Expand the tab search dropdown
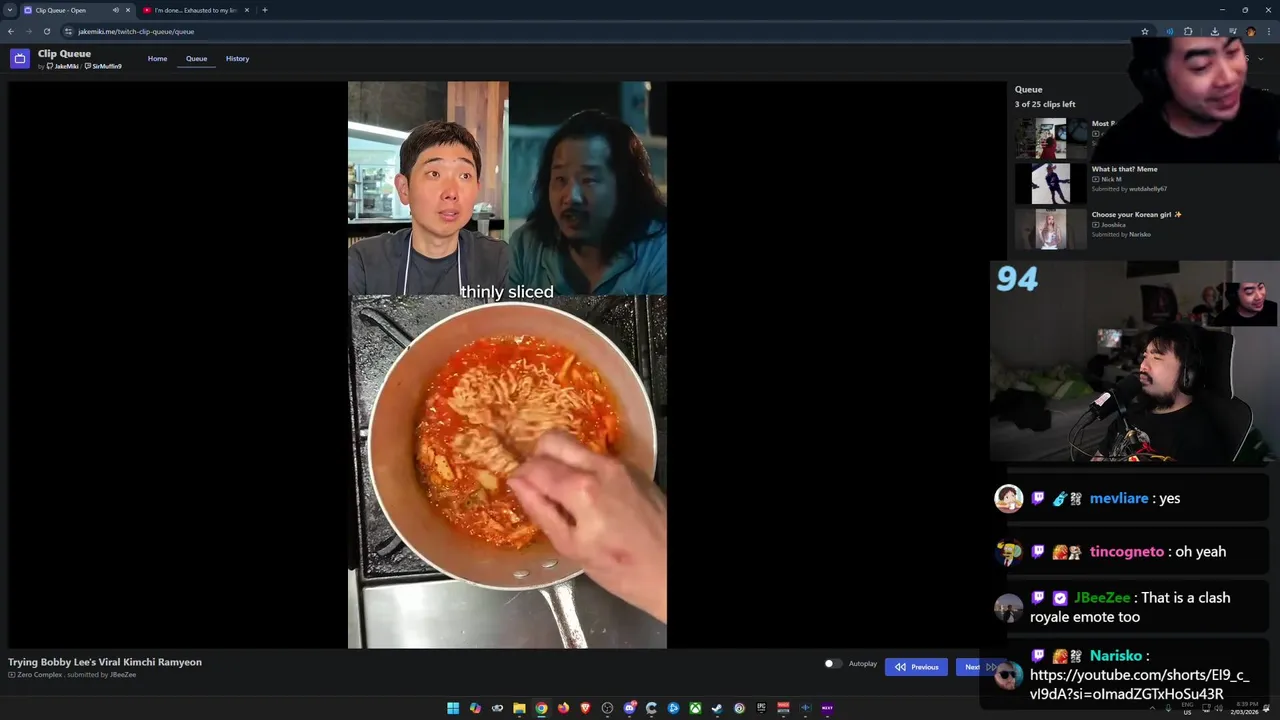The width and height of the screenshot is (1280, 720). pyautogui.click(x=9, y=10)
